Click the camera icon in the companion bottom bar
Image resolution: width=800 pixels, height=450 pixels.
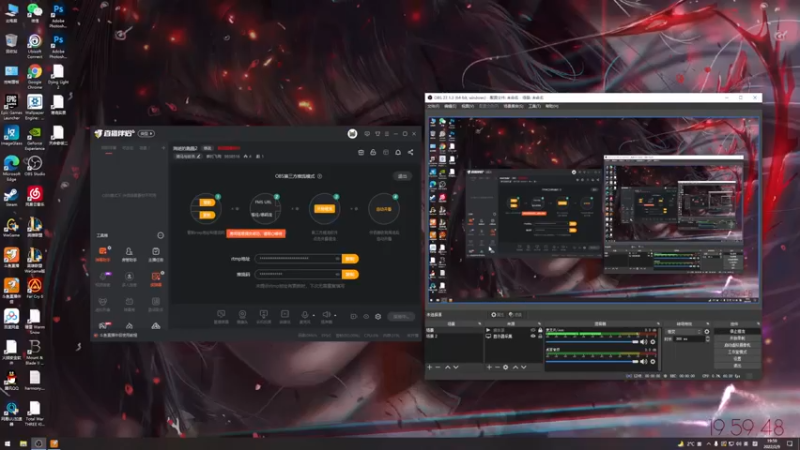(x=242, y=316)
